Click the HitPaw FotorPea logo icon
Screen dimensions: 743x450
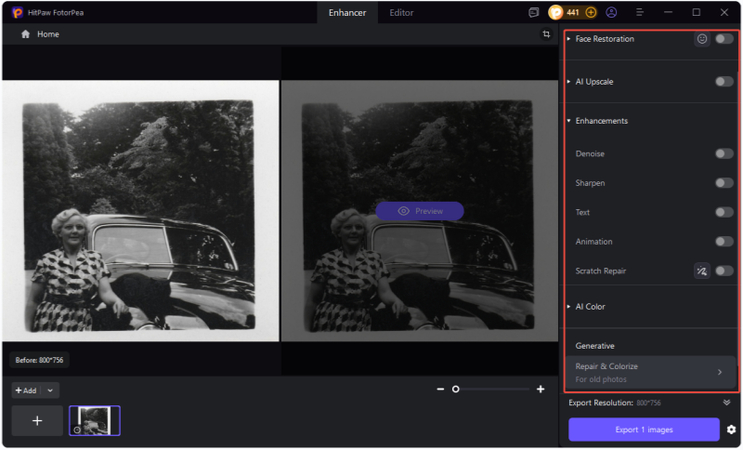coord(18,13)
